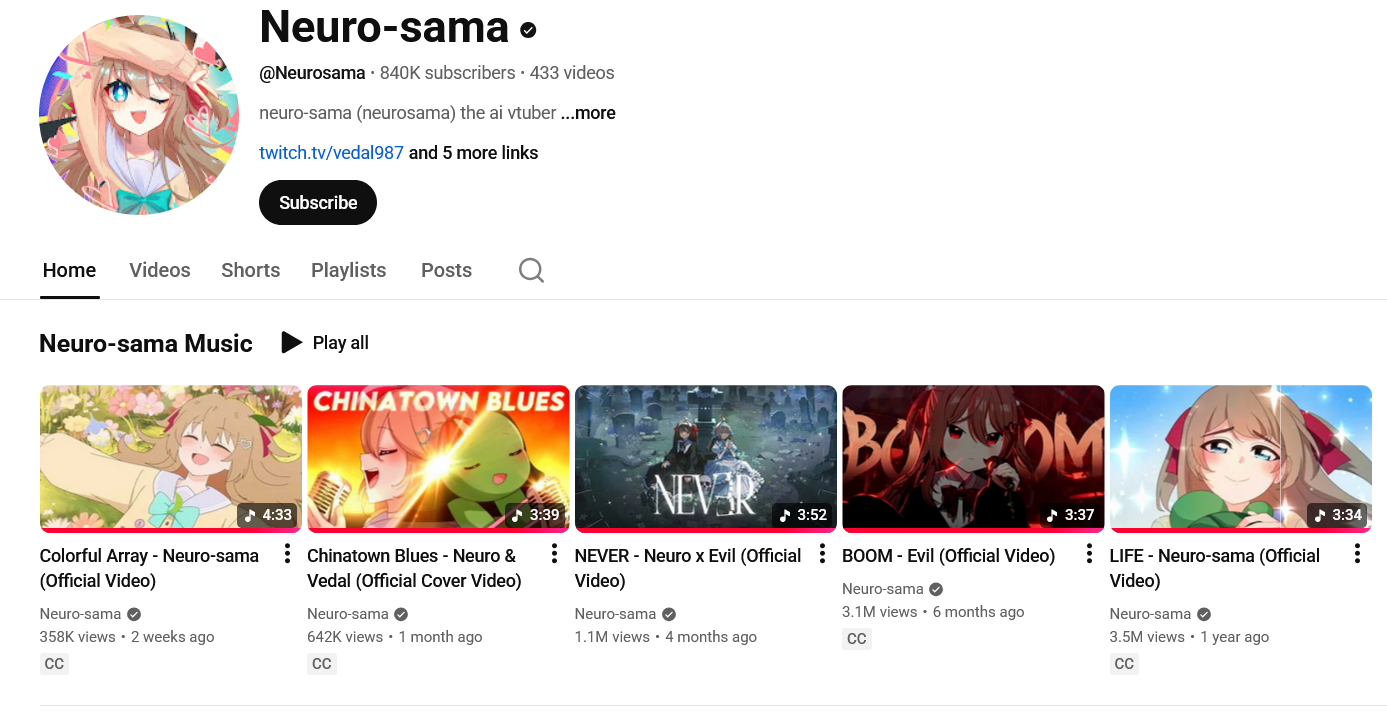
Task: Switch to the Shorts tab
Action: (x=251, y=270)
